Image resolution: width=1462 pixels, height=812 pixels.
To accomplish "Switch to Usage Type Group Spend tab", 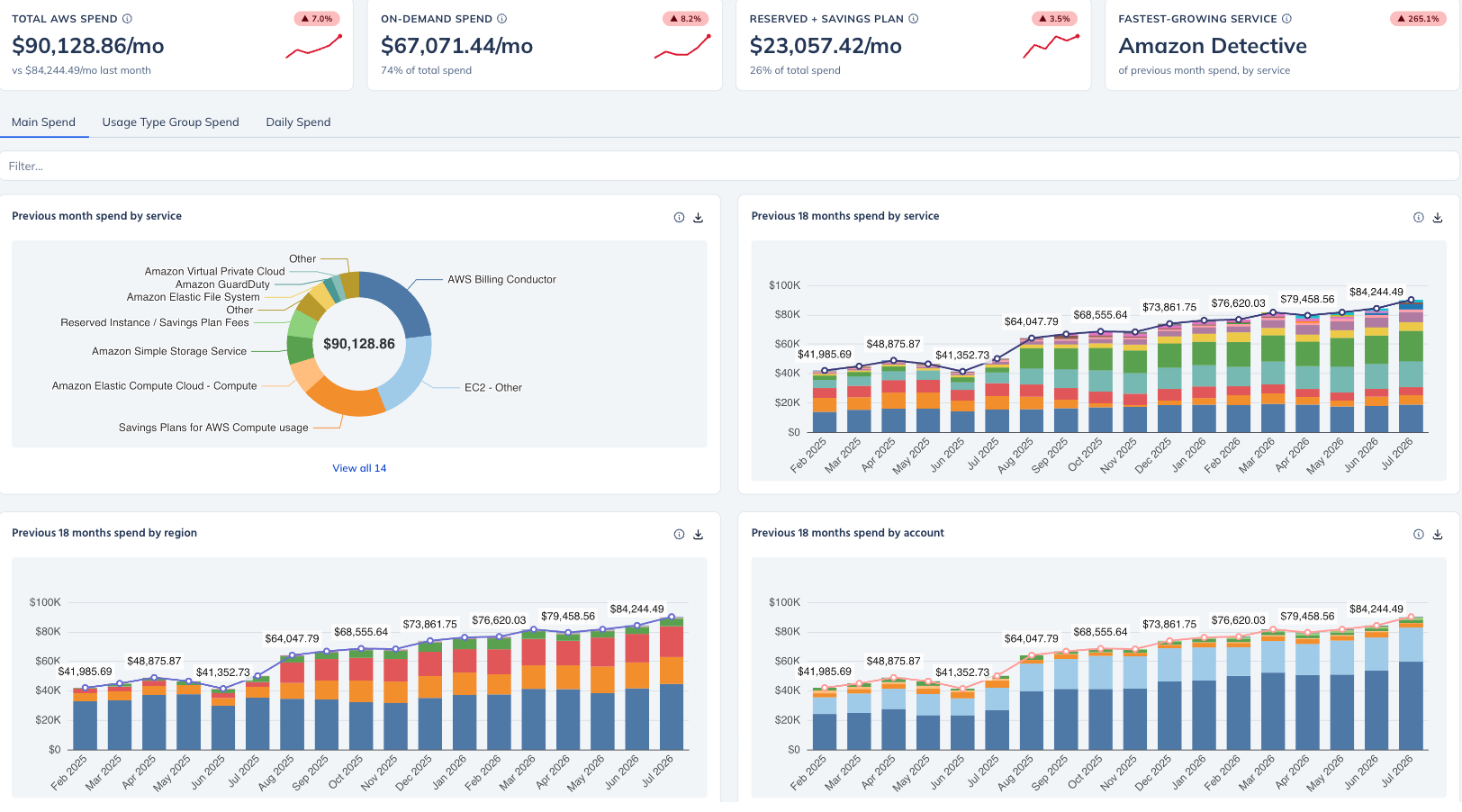I will [x=170, y=122].
